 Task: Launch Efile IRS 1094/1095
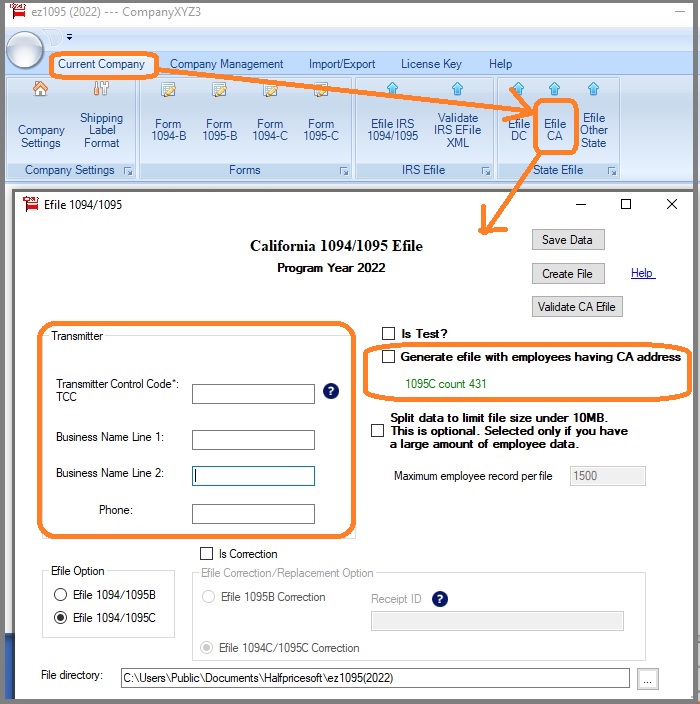[393, 118]
